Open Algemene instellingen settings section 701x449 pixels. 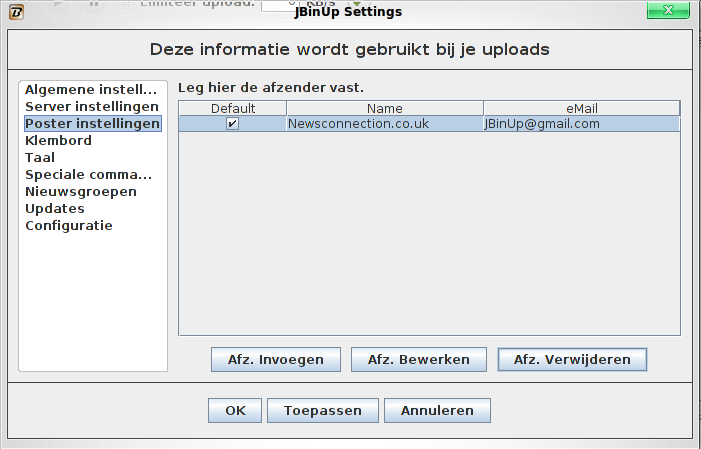pos(91,89)
